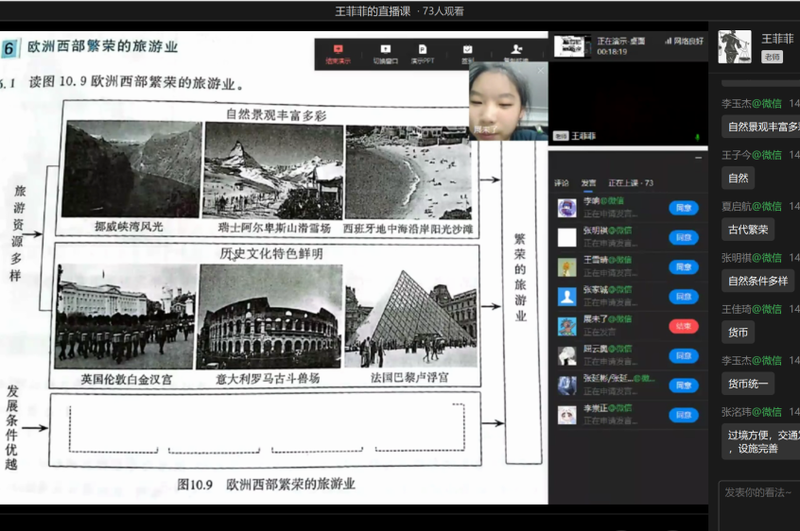Click the 挪威峡湾风光 photo in slide

[x=132, y=169]
